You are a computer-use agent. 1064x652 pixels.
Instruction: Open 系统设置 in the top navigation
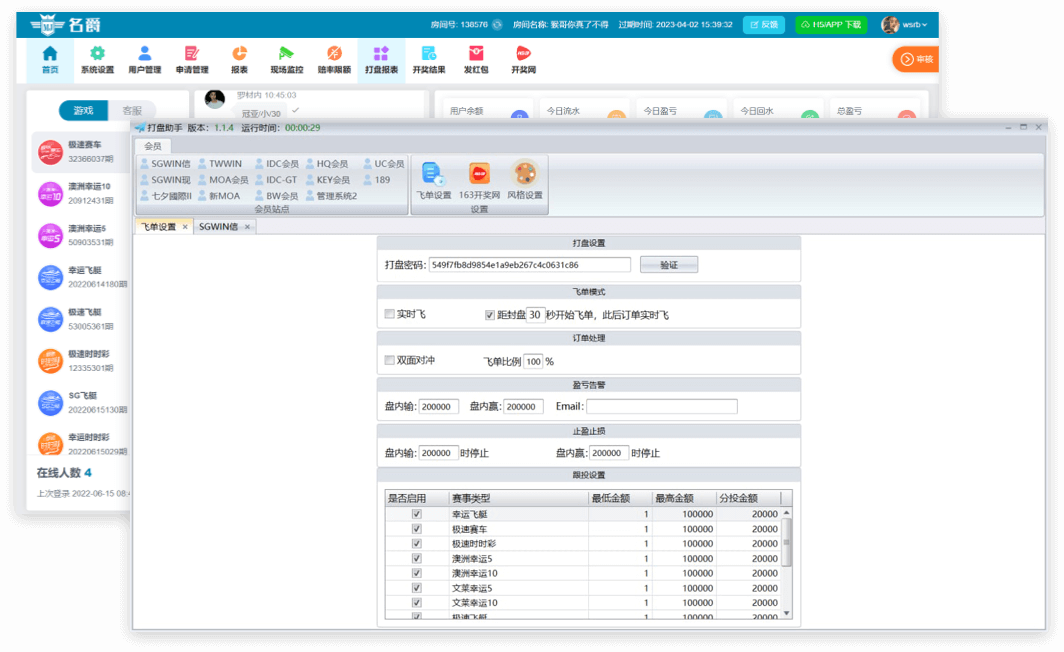point(97,60)
